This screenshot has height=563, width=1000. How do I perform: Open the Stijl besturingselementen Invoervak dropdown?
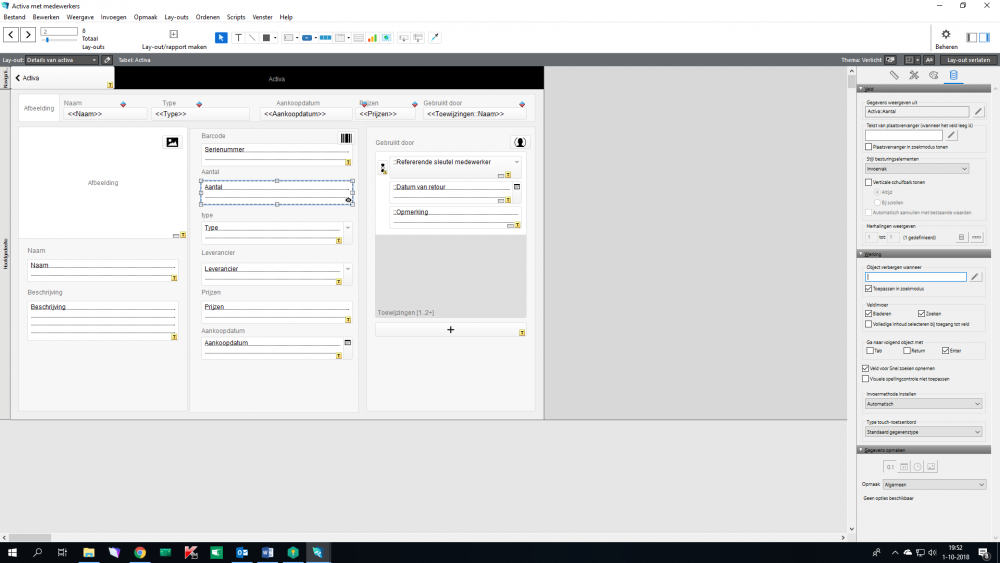(917, 169)
